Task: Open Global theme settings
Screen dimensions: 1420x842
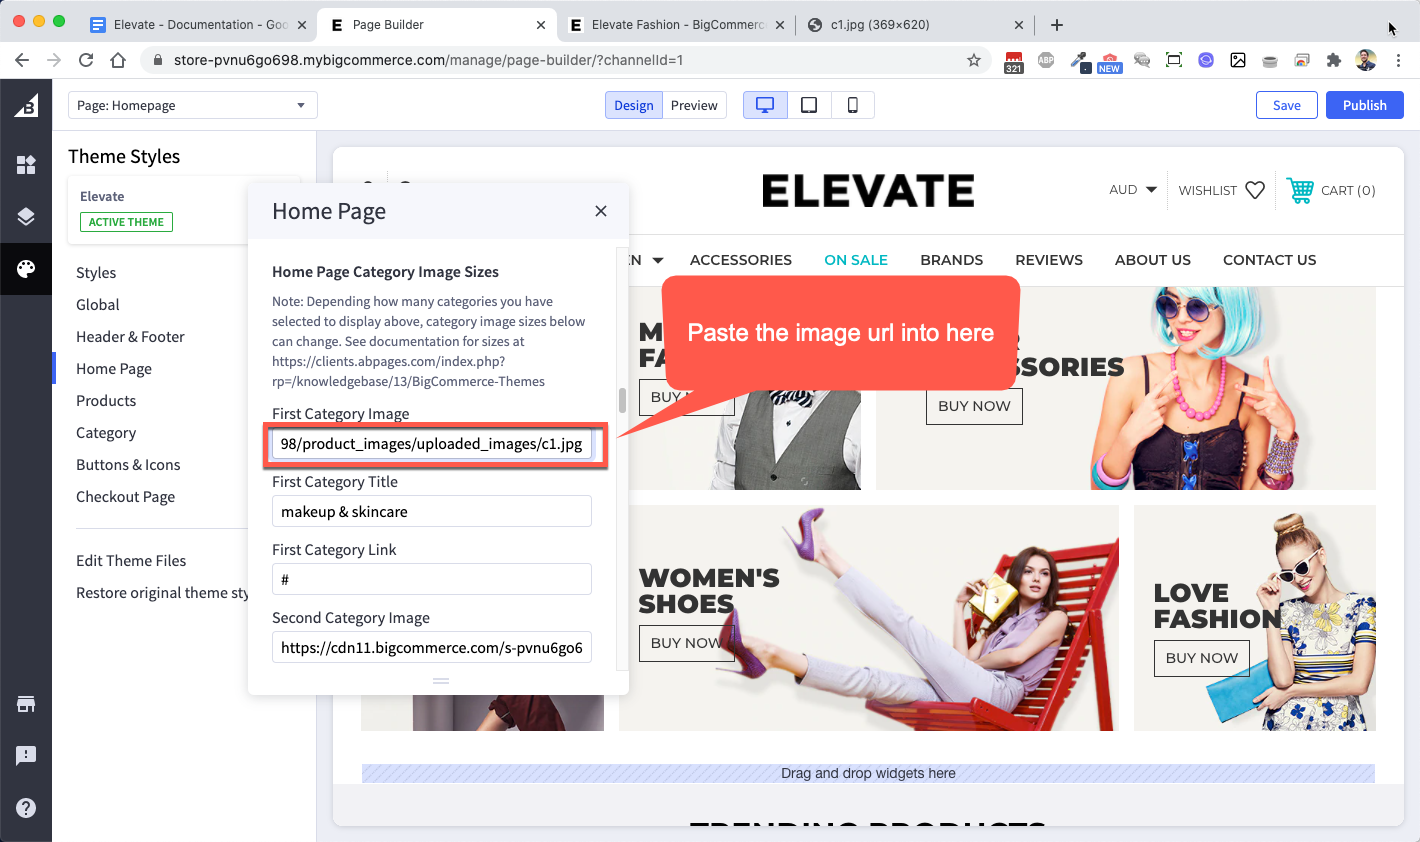Action: tap(98, 305)
